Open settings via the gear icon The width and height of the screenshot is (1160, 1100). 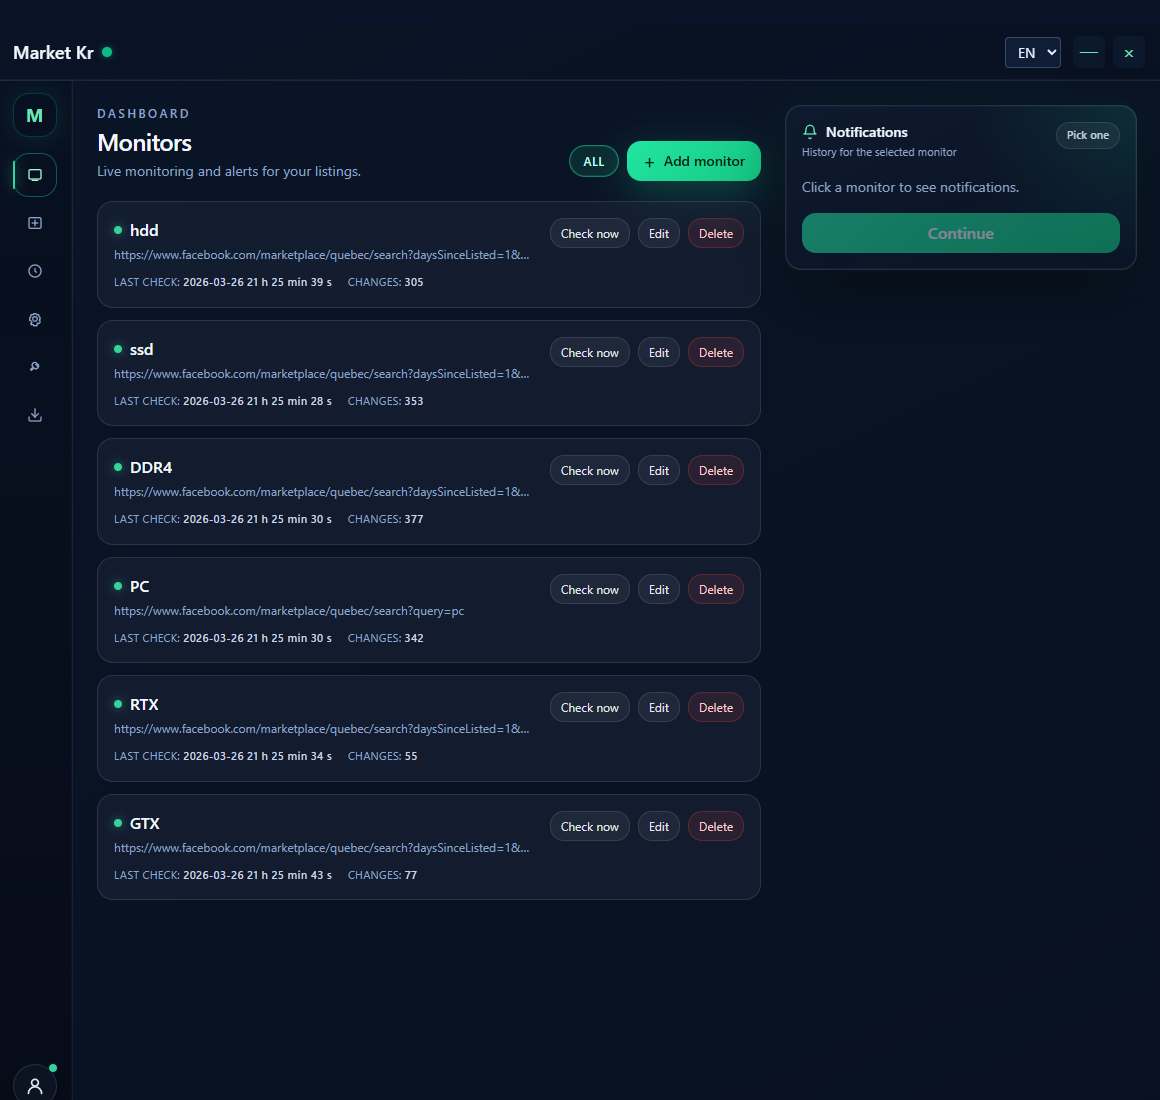pos(35,319)
